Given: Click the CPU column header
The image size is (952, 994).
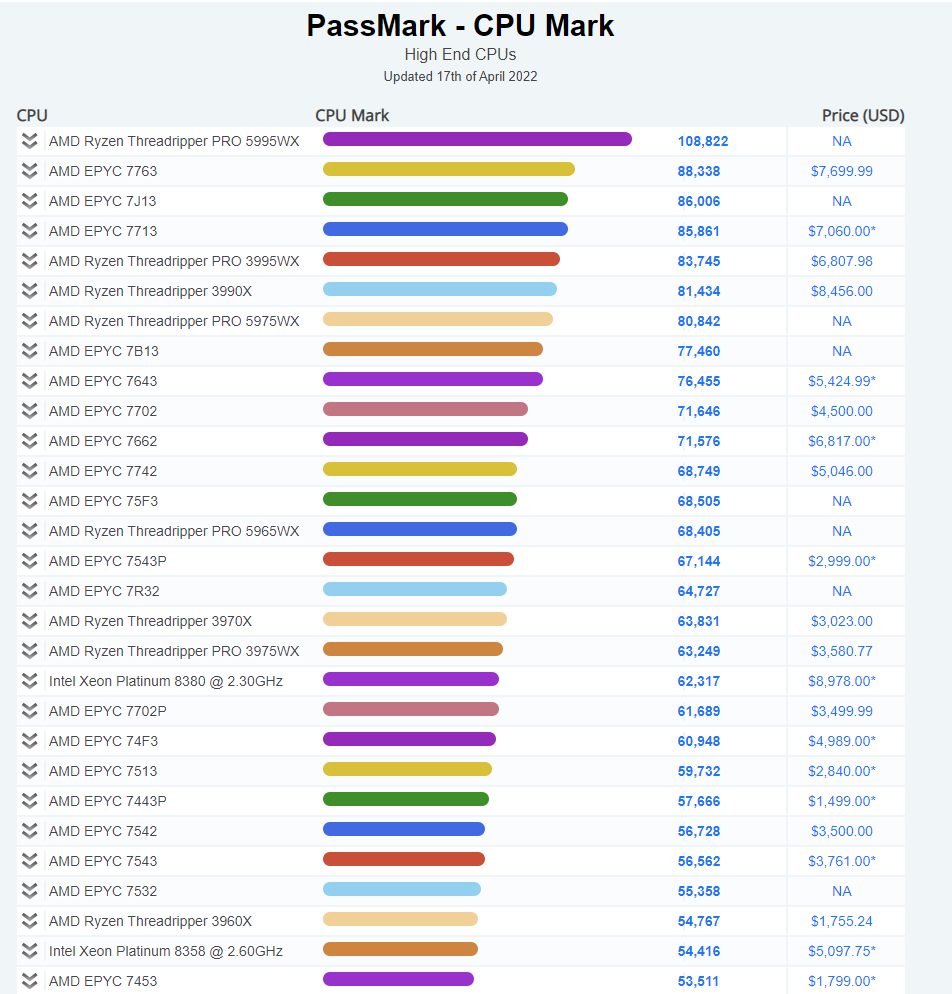Looking at the screenshot, I should click(32, 115).
